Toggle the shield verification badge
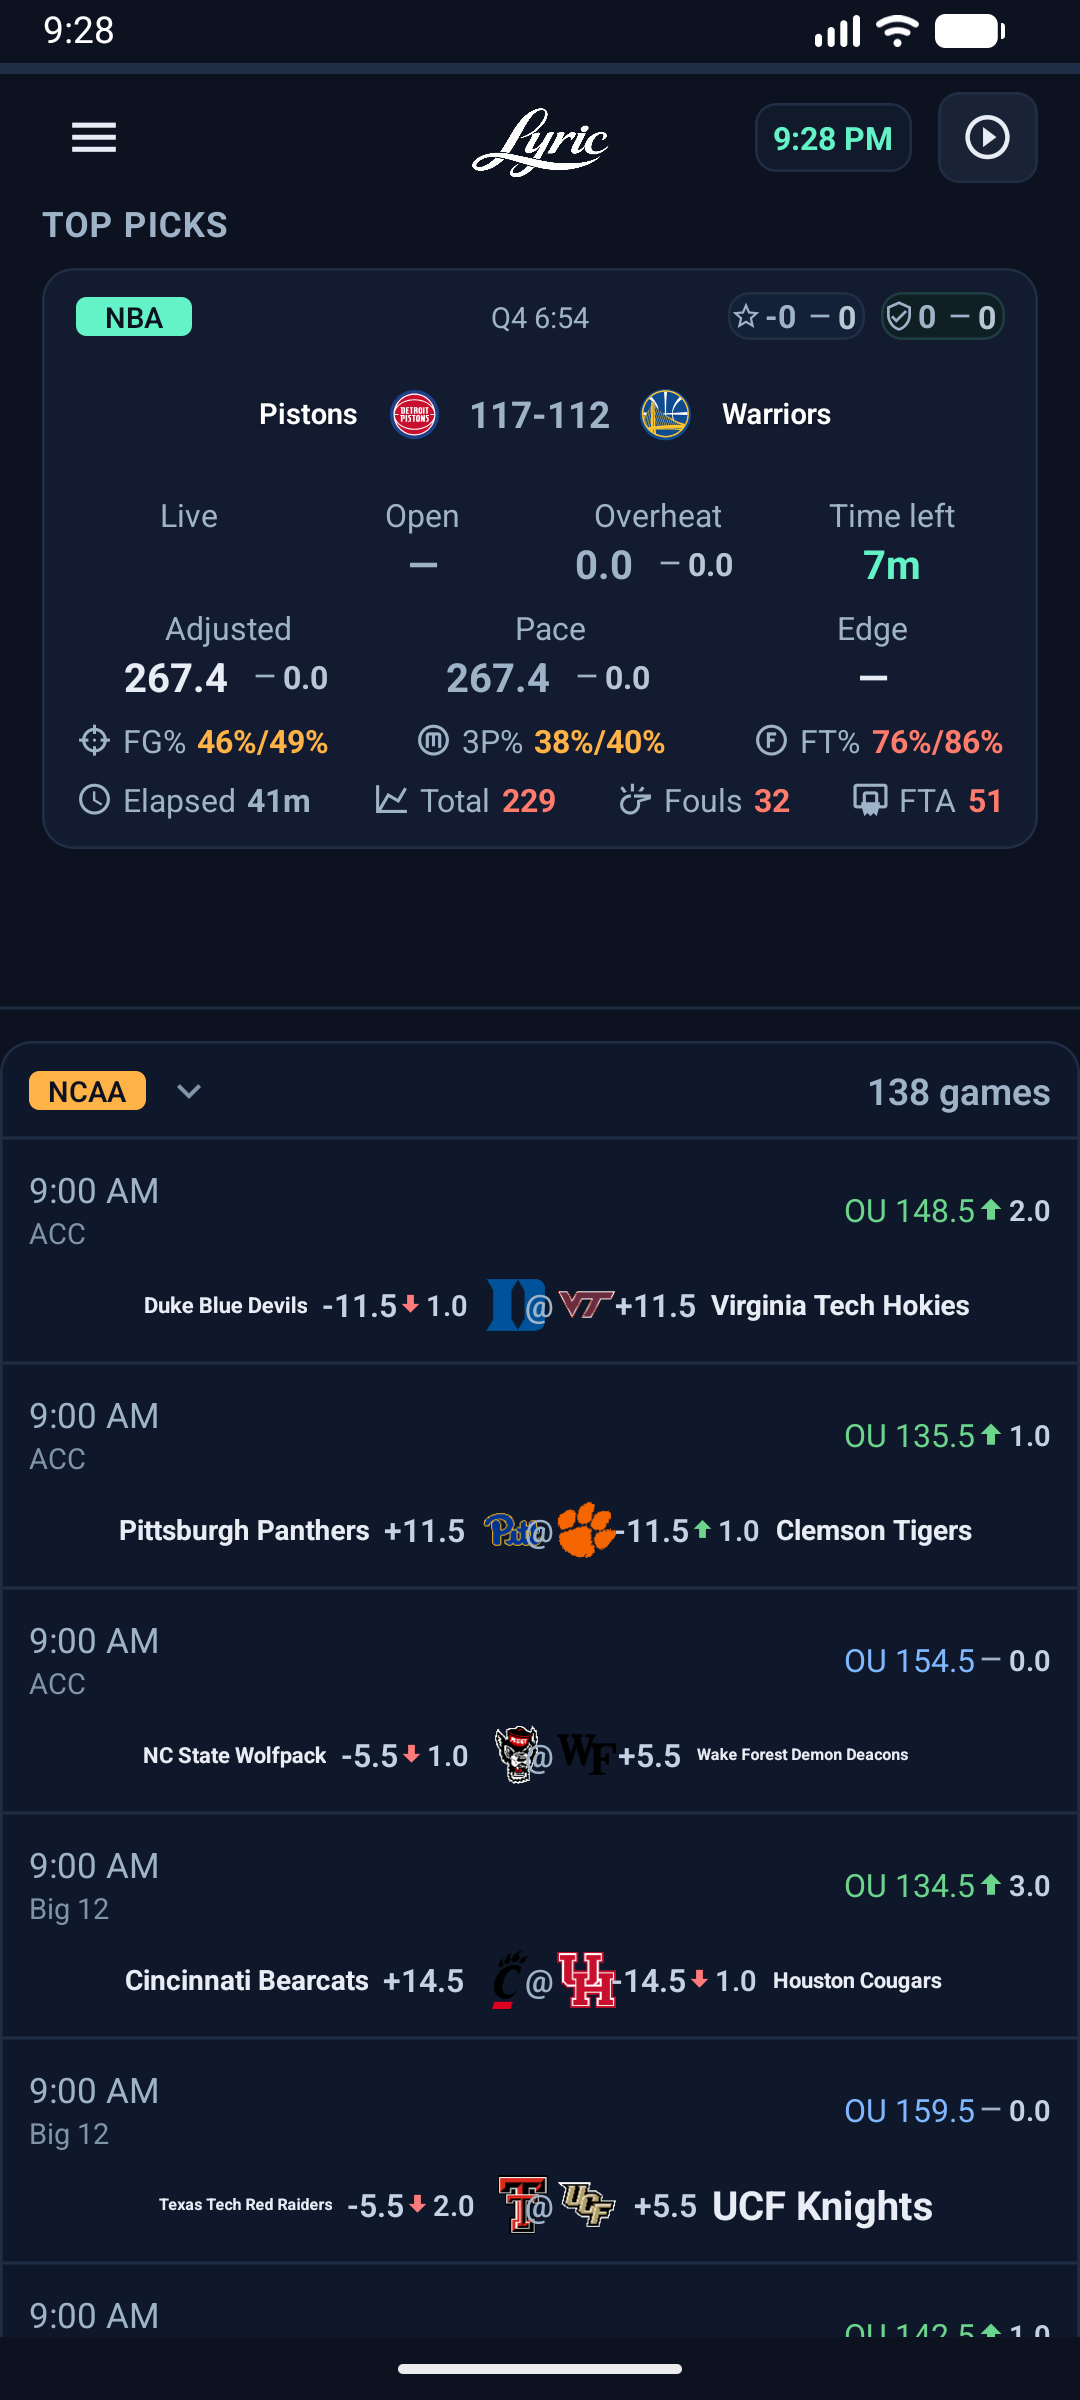The image size is (1080, 2400). pyautogui.click(x=941, y=316)
